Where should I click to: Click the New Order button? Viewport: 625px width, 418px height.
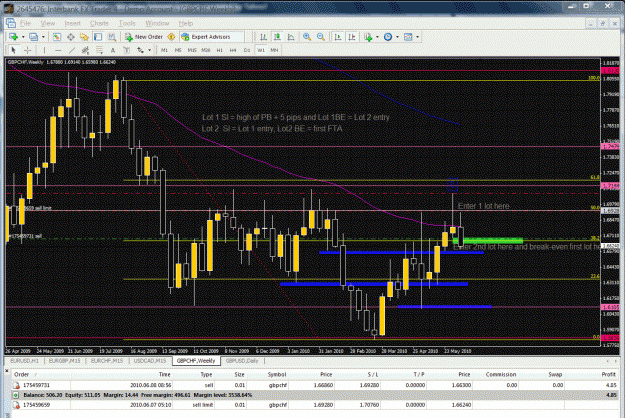point(144,37)
